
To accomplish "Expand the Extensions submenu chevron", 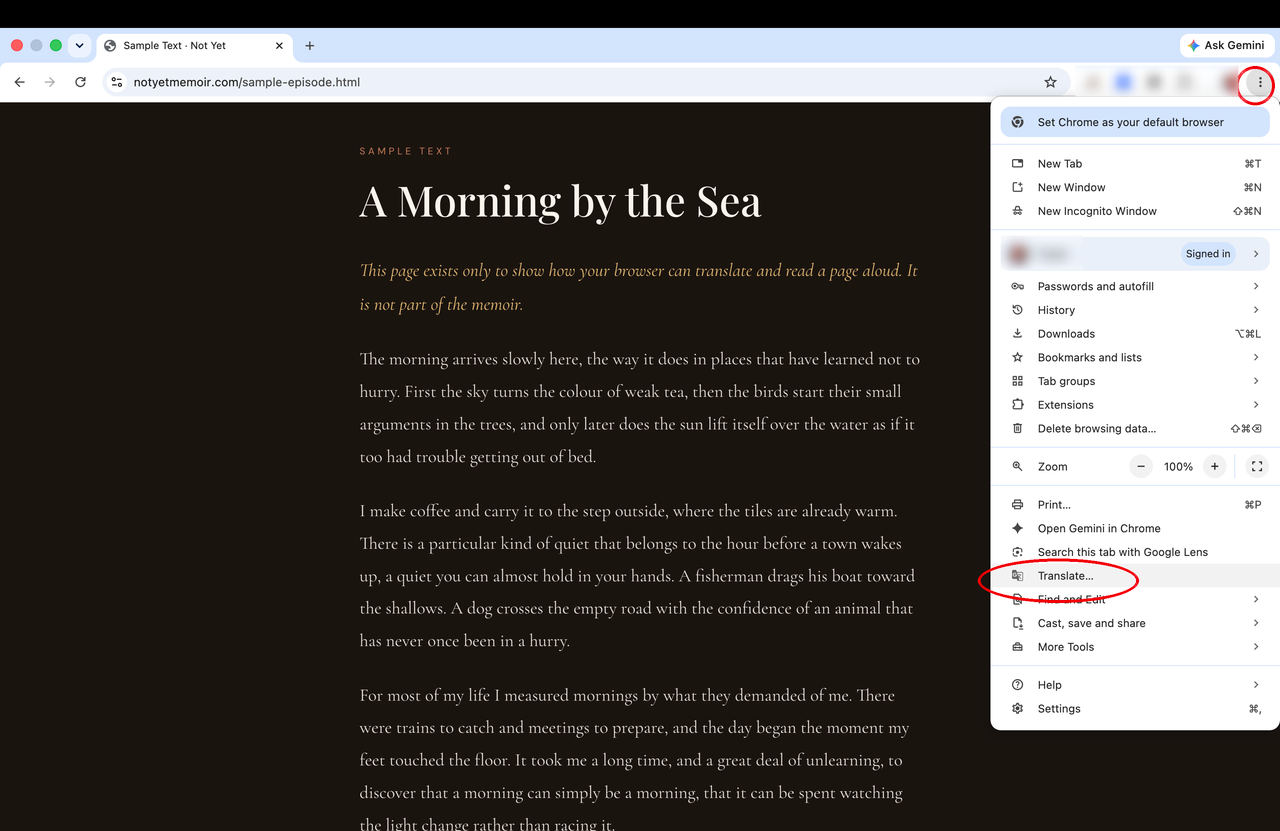I will [1256, 405].
